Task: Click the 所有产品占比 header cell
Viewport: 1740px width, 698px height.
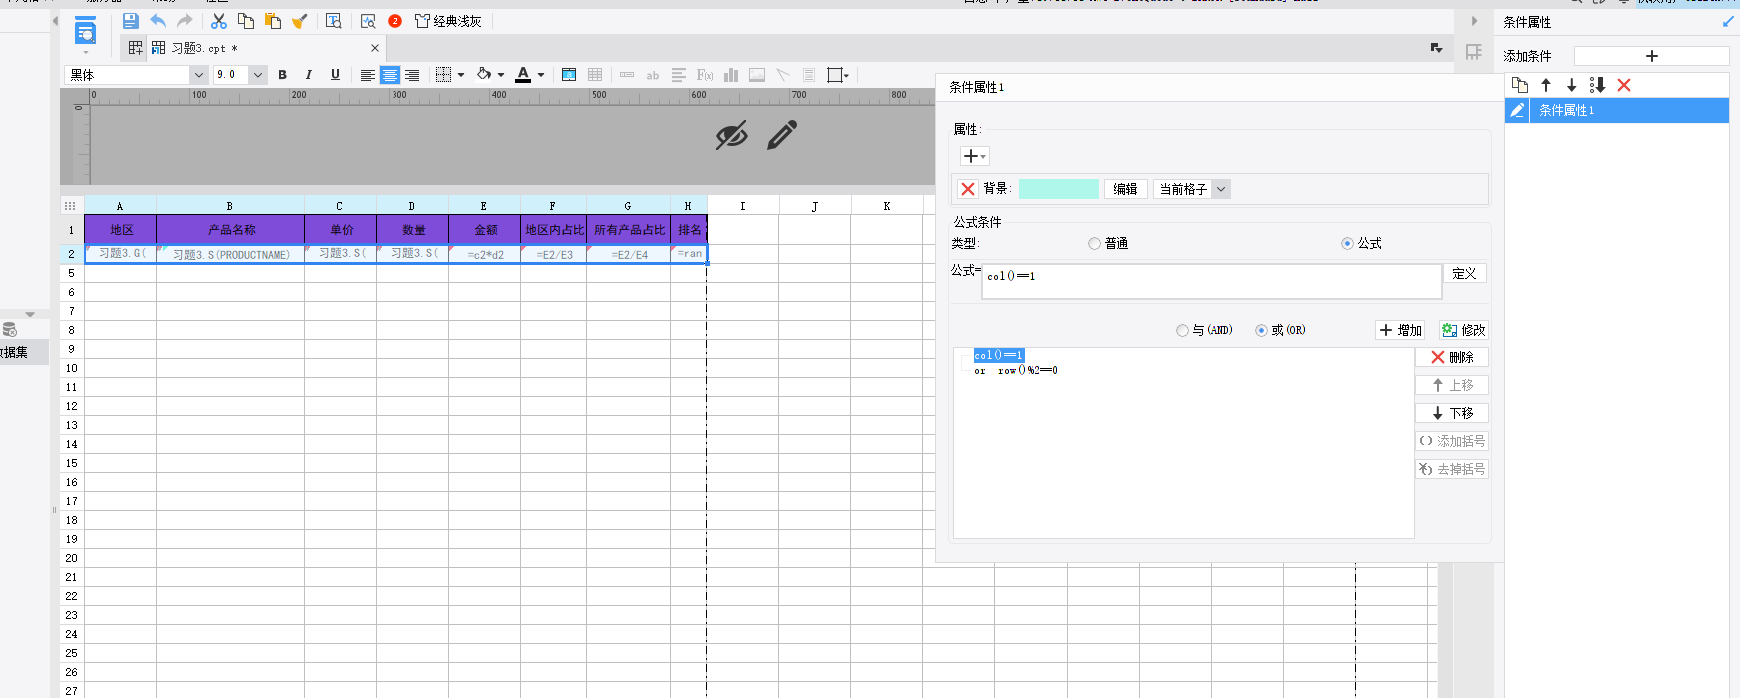Action: pyautogui.click(x=629, y=229)
